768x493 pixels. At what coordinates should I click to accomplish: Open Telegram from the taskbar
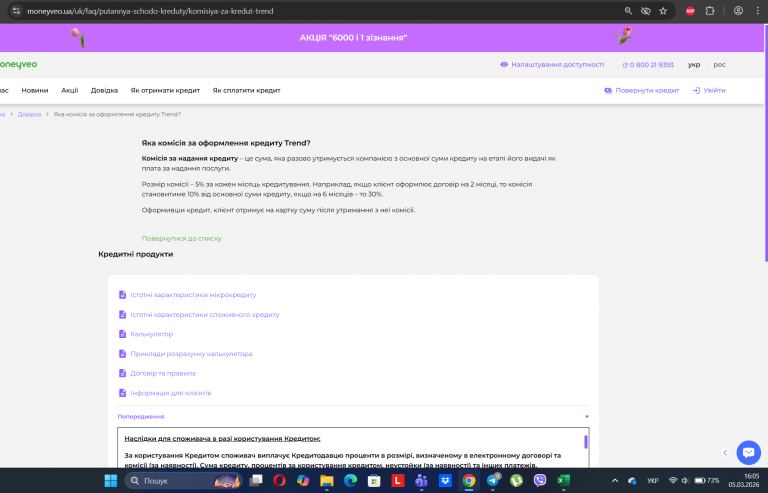pos(493,481)
